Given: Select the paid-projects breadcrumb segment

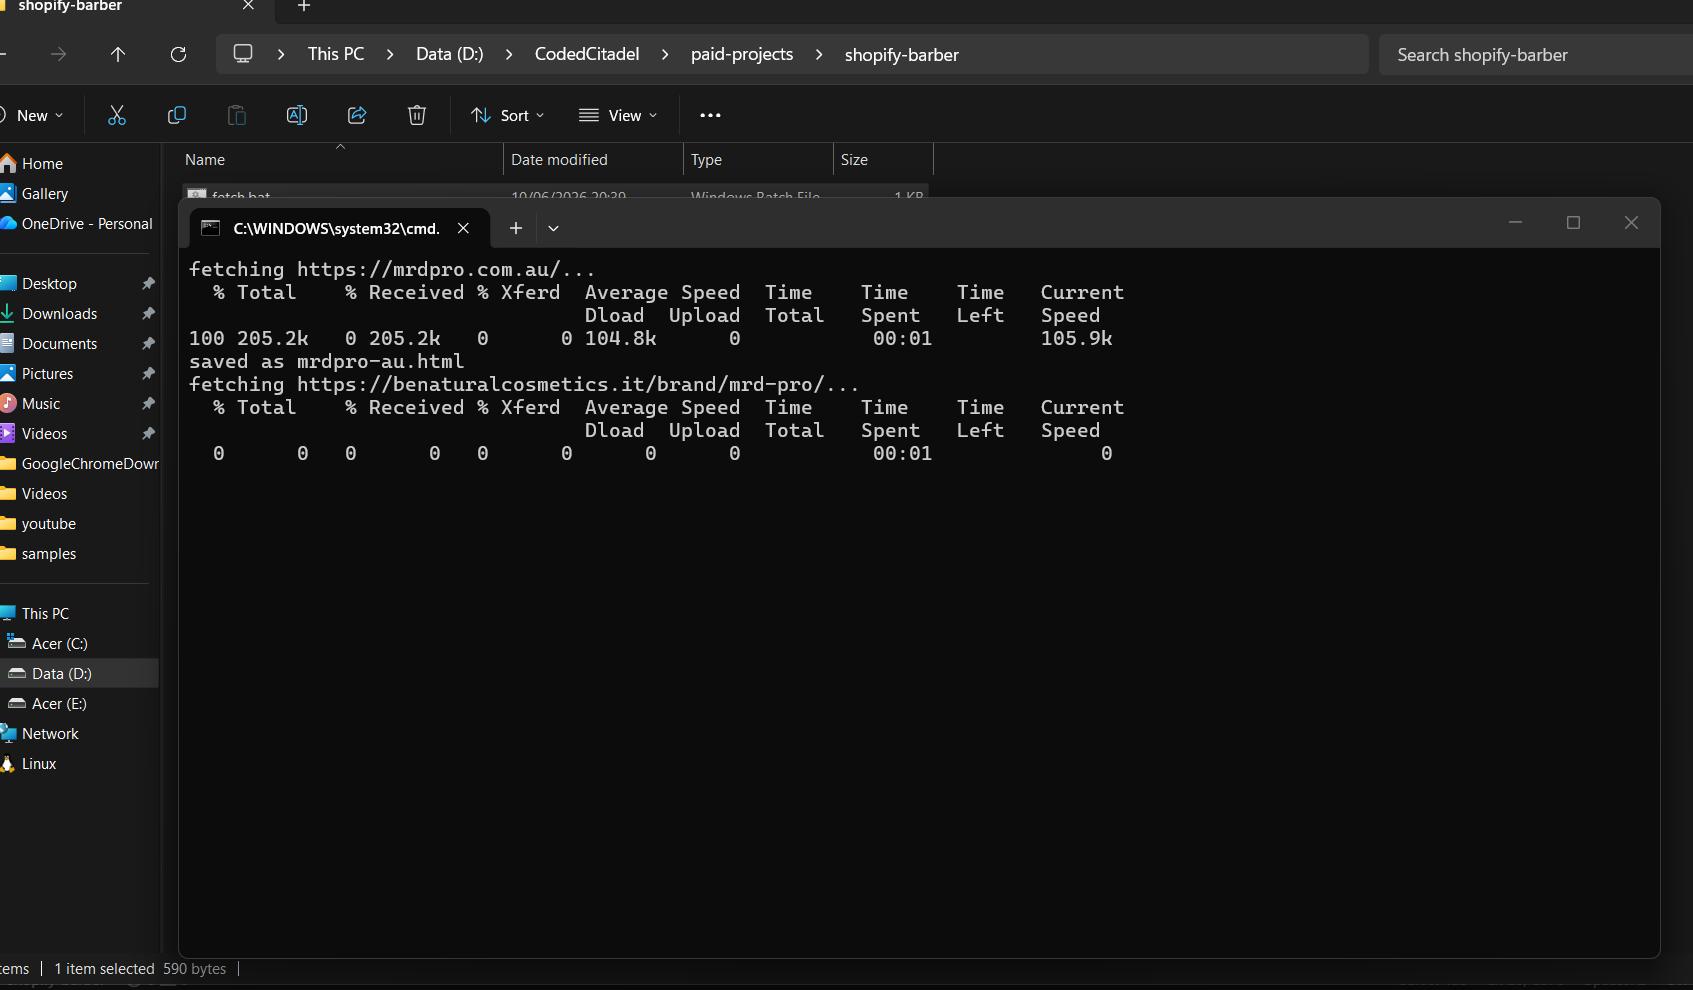Looking at the screenshot, I should point(742,54).
